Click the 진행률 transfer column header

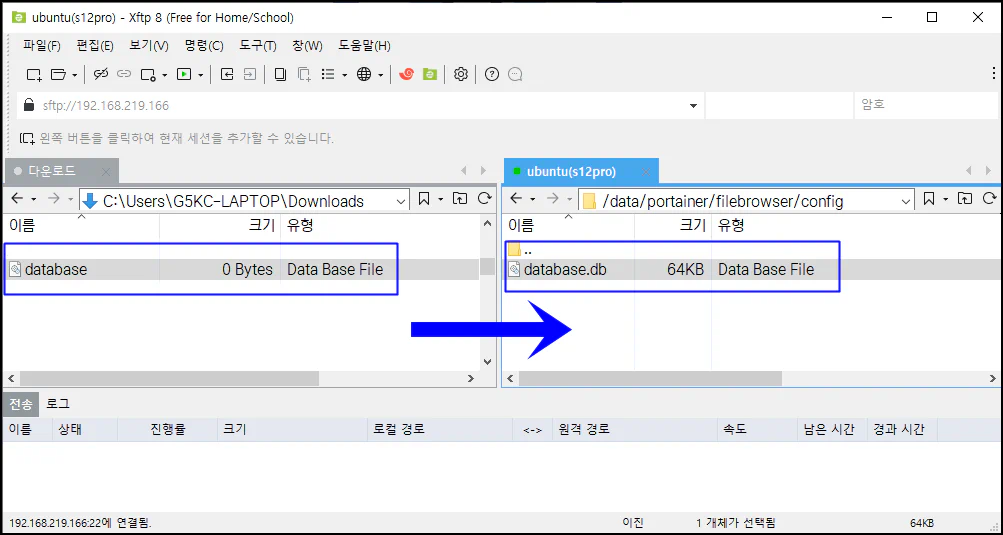[168, 430]
